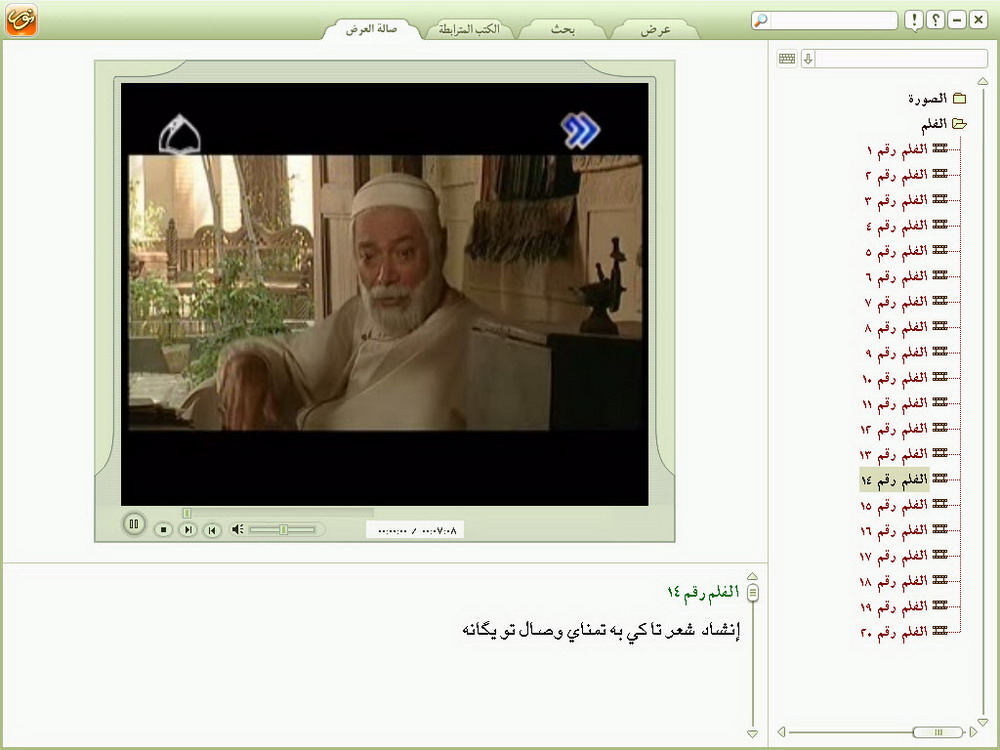This screenshot has height=750, width=1000.
Task: Click the video seek progress bar
Action: [278, 513]
